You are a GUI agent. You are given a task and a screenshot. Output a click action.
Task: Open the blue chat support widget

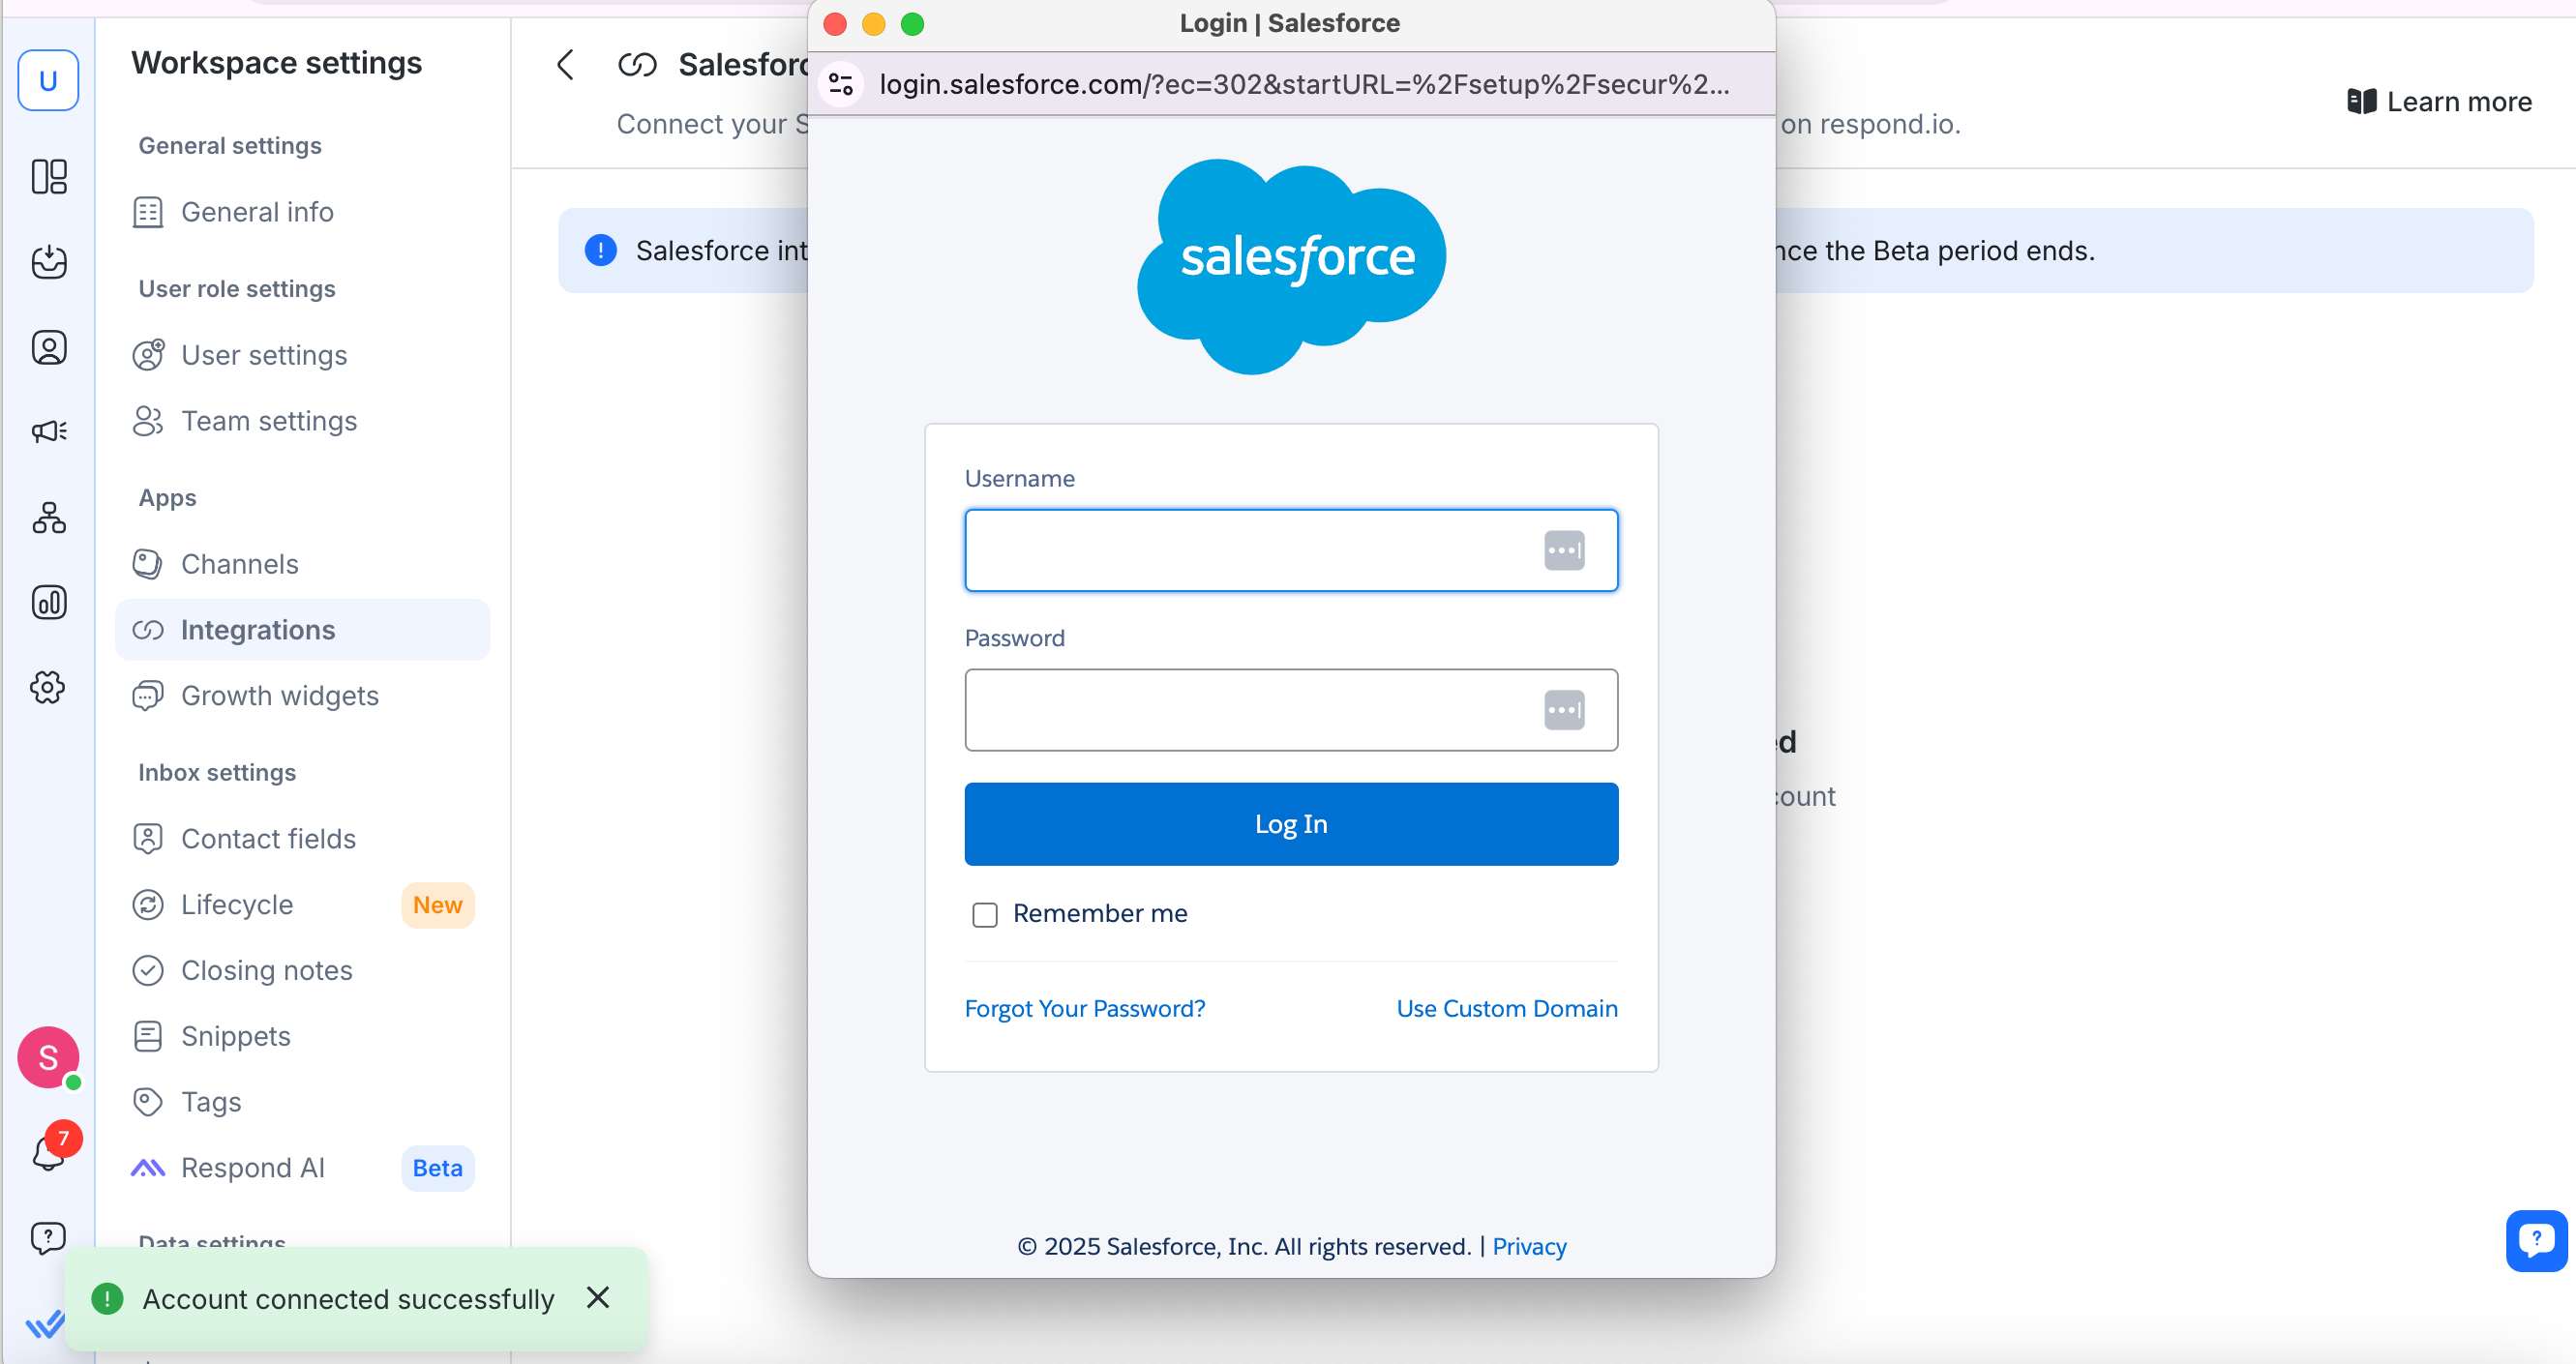pyautogui.click(x=2536, y=1240)
